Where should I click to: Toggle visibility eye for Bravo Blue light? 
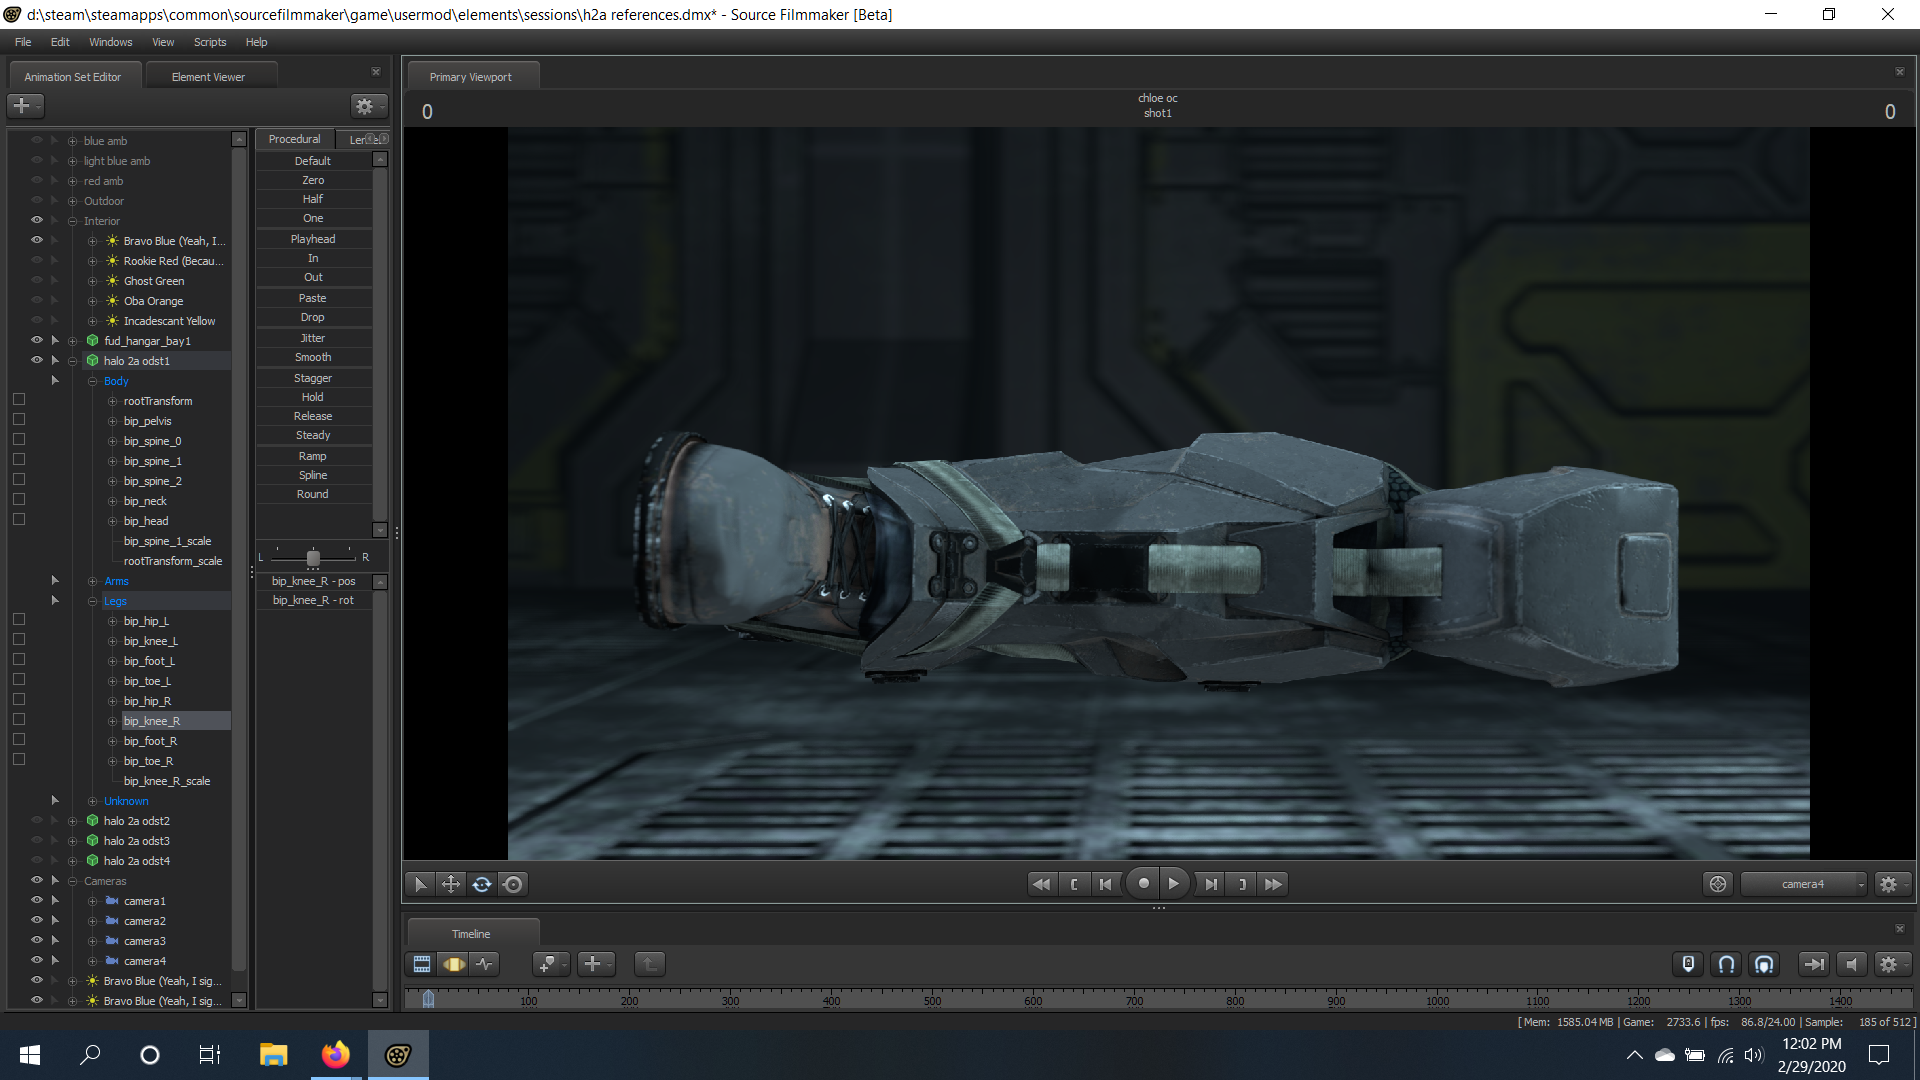[x=37, y=240]
